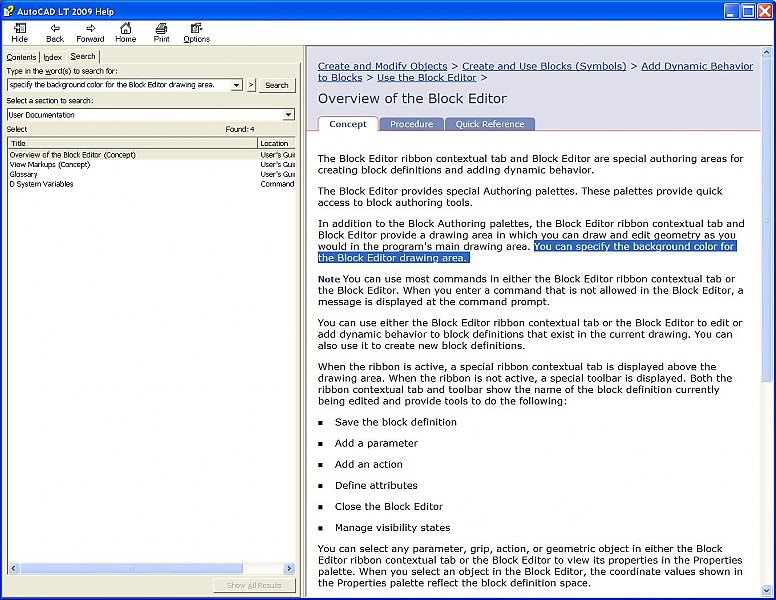Follow 'Create and Use Blocks (Symbols)' link

point(544,66)
